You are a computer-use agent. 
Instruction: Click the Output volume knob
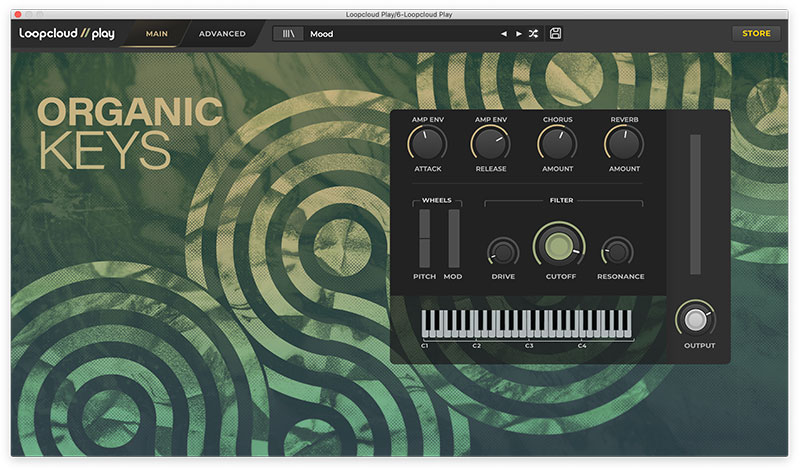pos(699,319)
